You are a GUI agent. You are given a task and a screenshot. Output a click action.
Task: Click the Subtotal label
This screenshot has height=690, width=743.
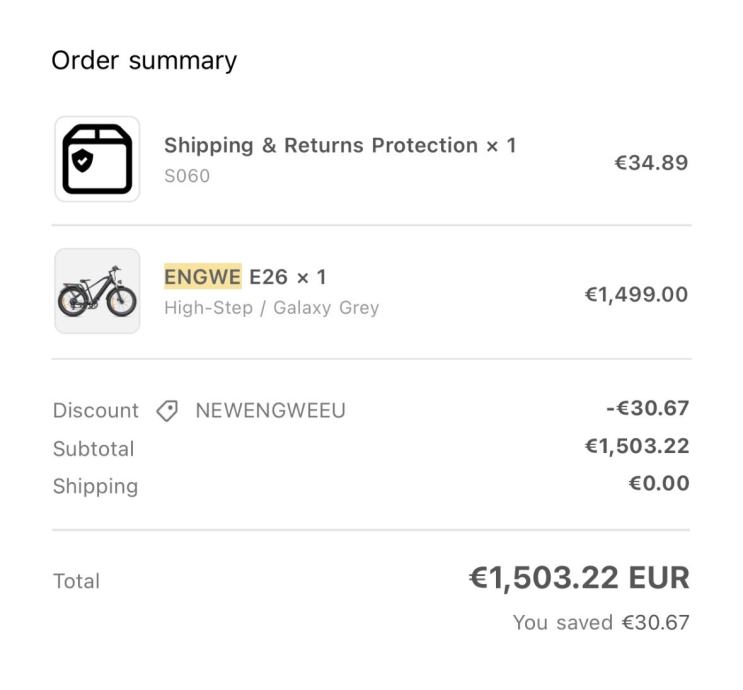pyautogui.click(x=93, y=449)
